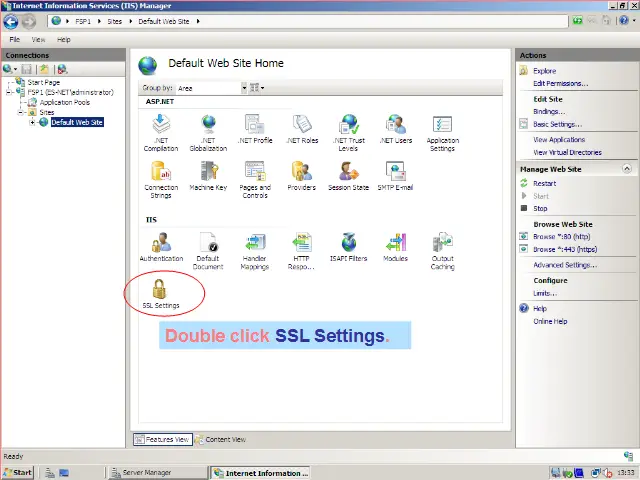
Task: Click the taskbar clock showing 13:33
Action: [625, 473]
